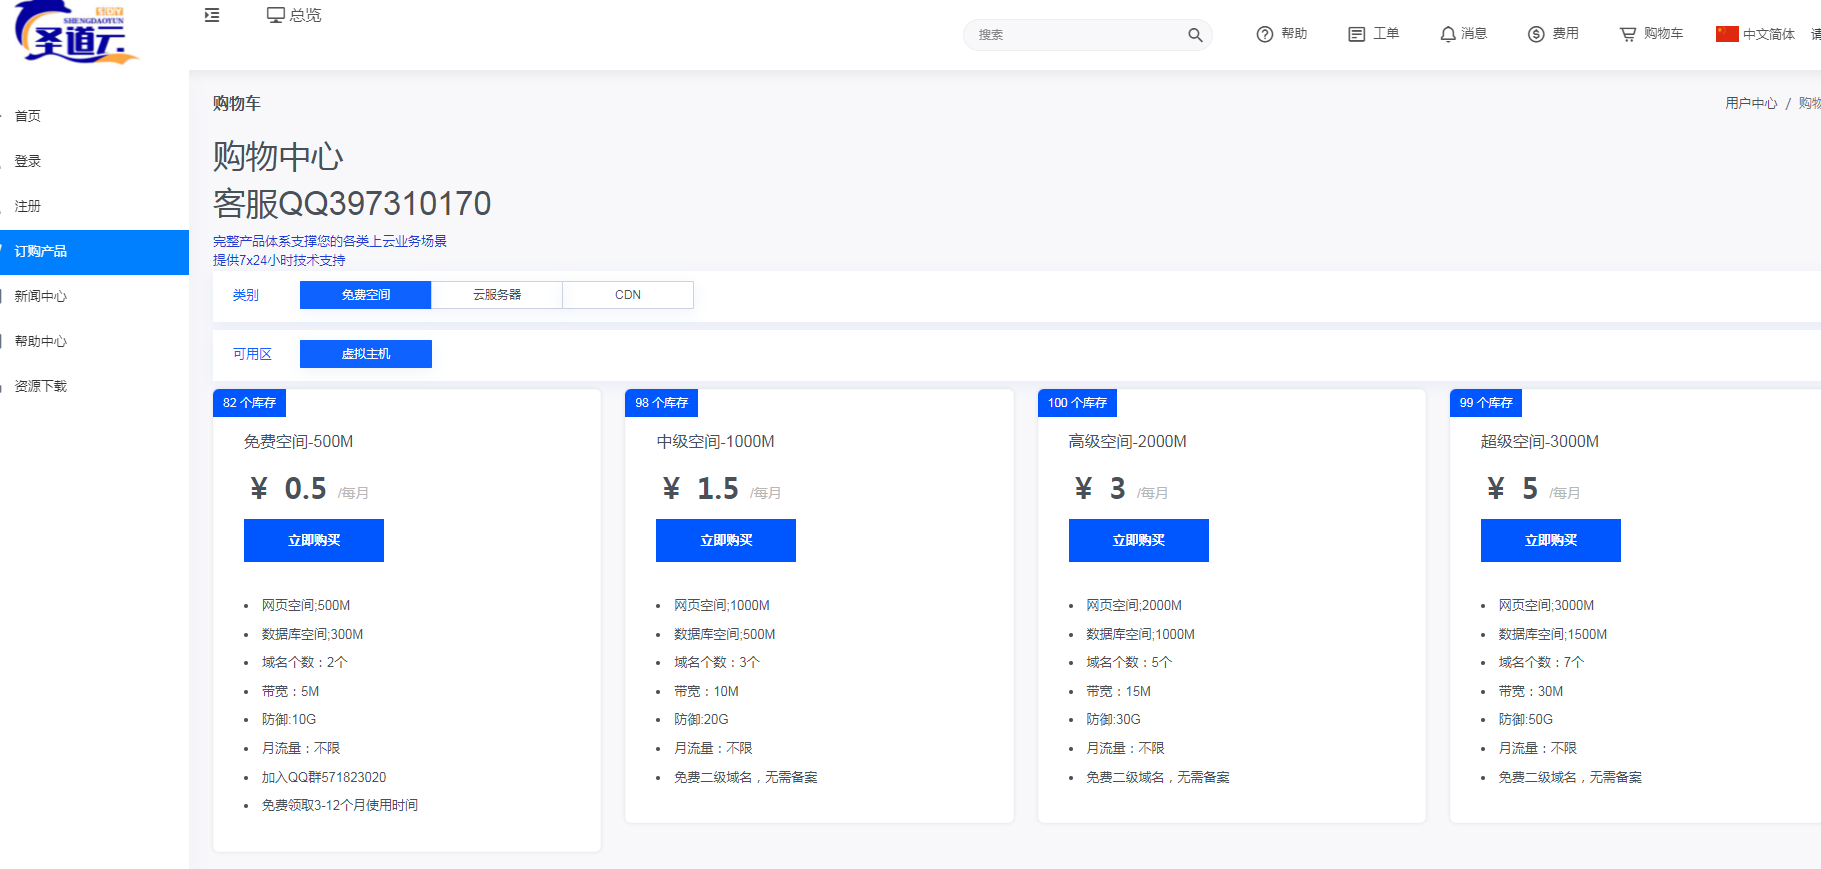Click the 圣道云 site logo
This screenshot has height=869, width=1821.
(75, 34)
